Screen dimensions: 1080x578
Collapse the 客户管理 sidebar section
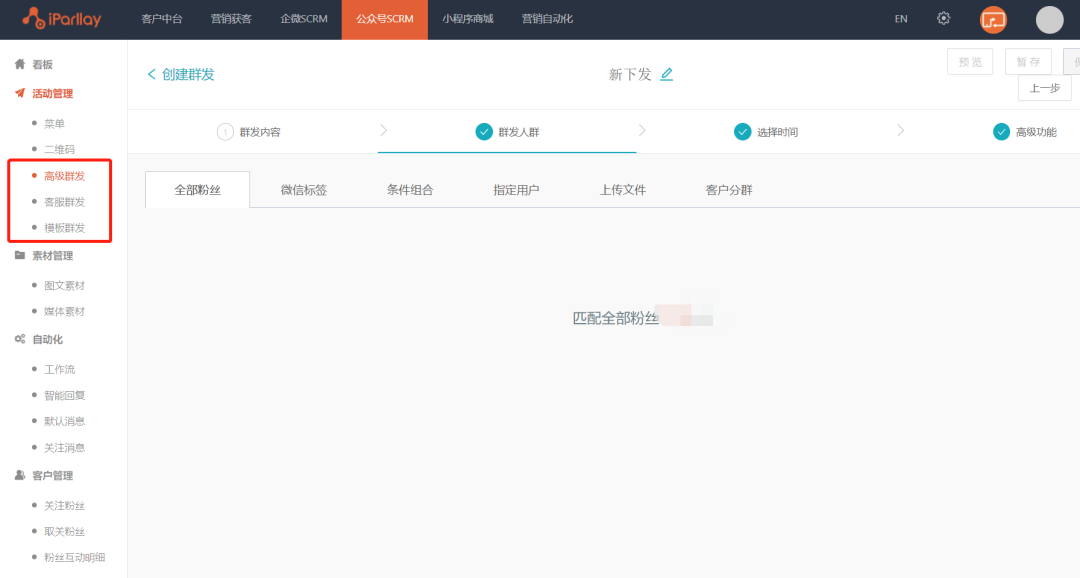click(53, 476)
